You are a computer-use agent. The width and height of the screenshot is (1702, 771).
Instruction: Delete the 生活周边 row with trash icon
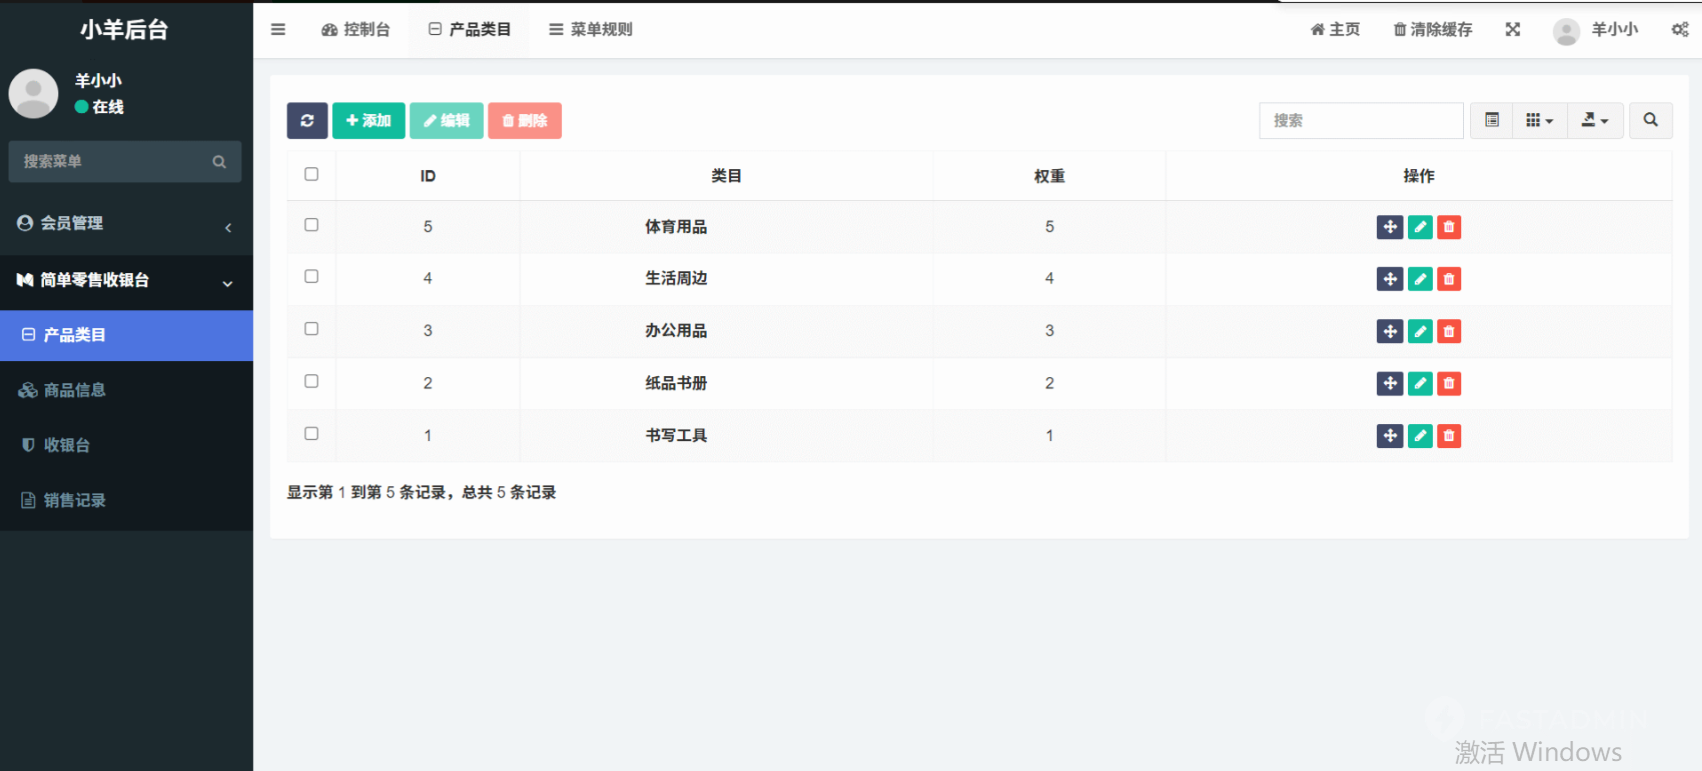click(x=1449, y=279)
